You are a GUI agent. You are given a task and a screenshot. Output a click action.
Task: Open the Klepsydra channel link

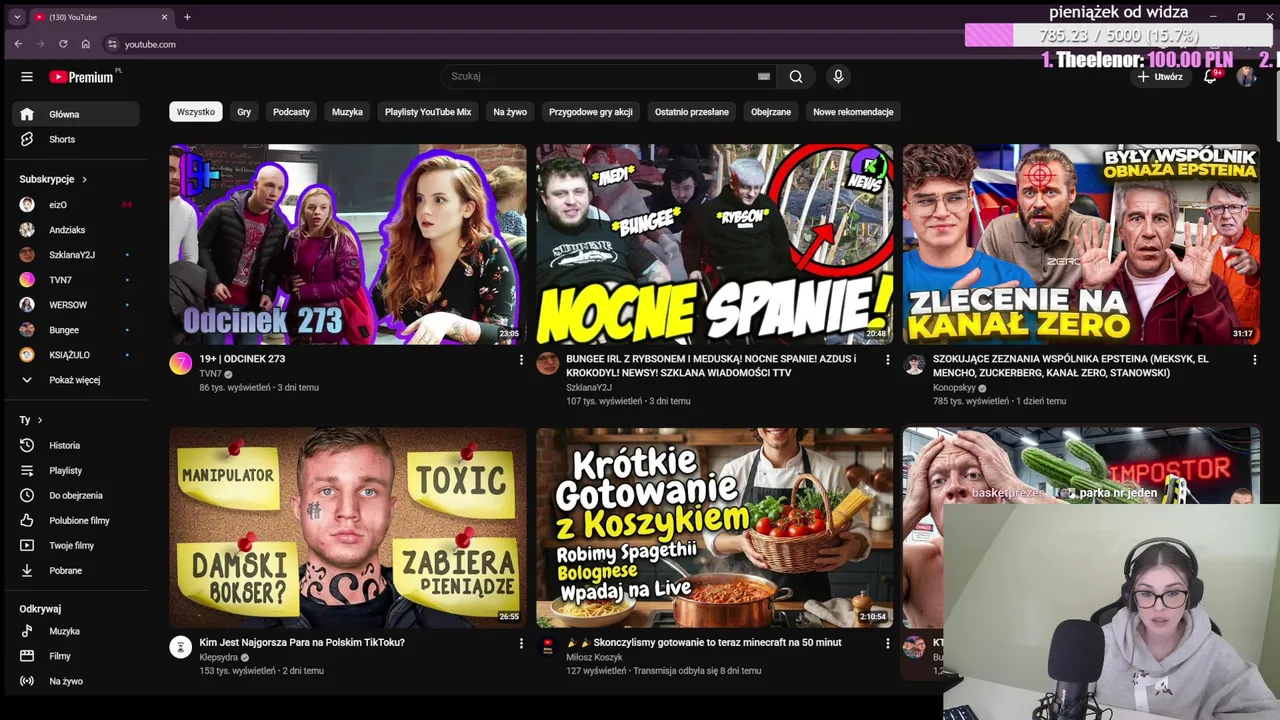click(x=218, y=657)
